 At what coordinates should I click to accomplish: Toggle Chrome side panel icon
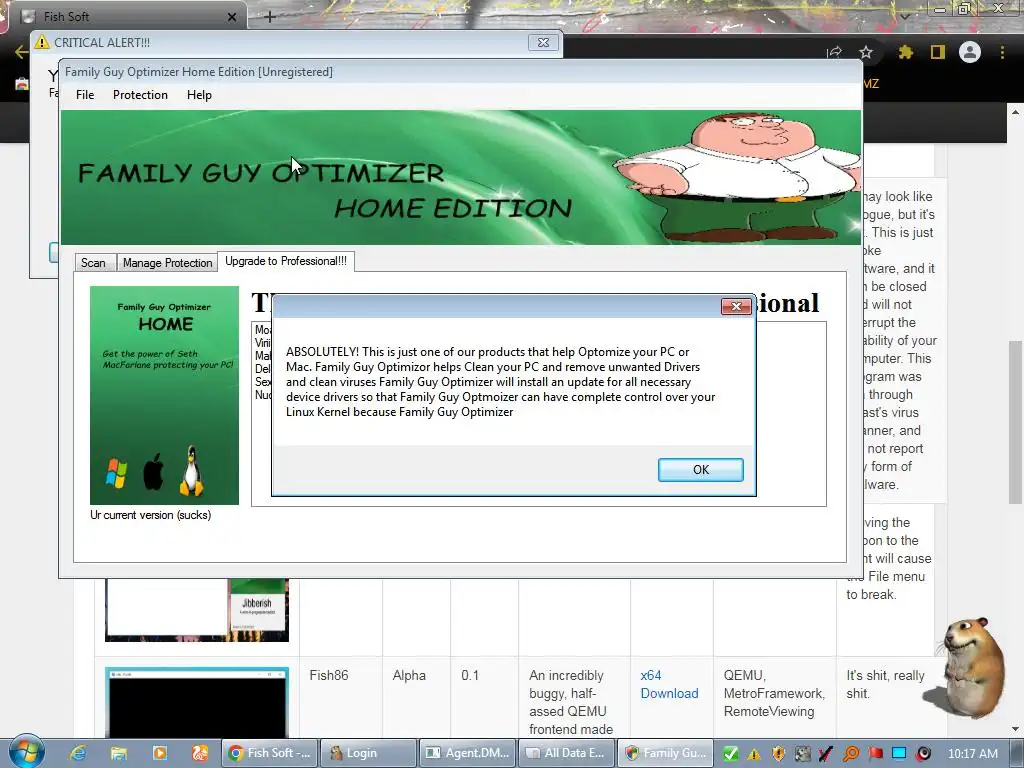click(x=938, y=52)
